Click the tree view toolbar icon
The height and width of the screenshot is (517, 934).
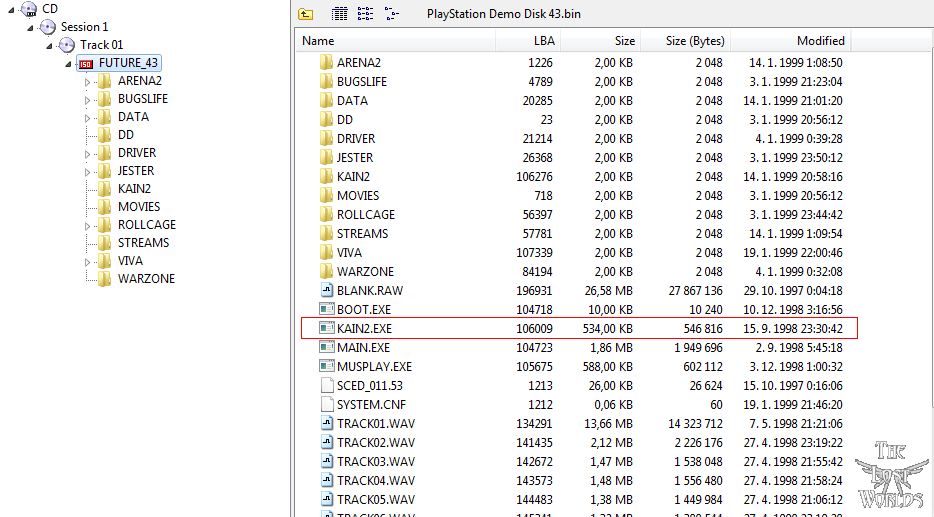(391, 14)
